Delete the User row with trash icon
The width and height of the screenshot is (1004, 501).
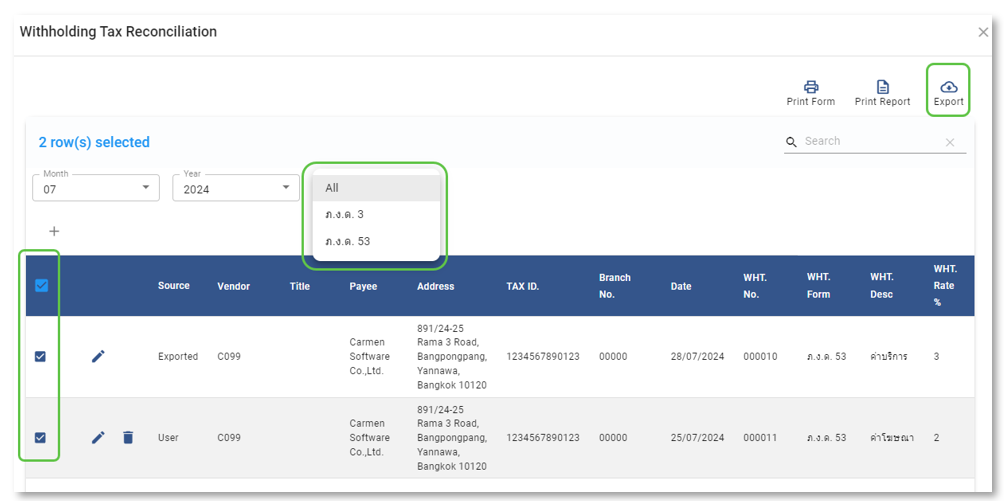coord(128,437)
